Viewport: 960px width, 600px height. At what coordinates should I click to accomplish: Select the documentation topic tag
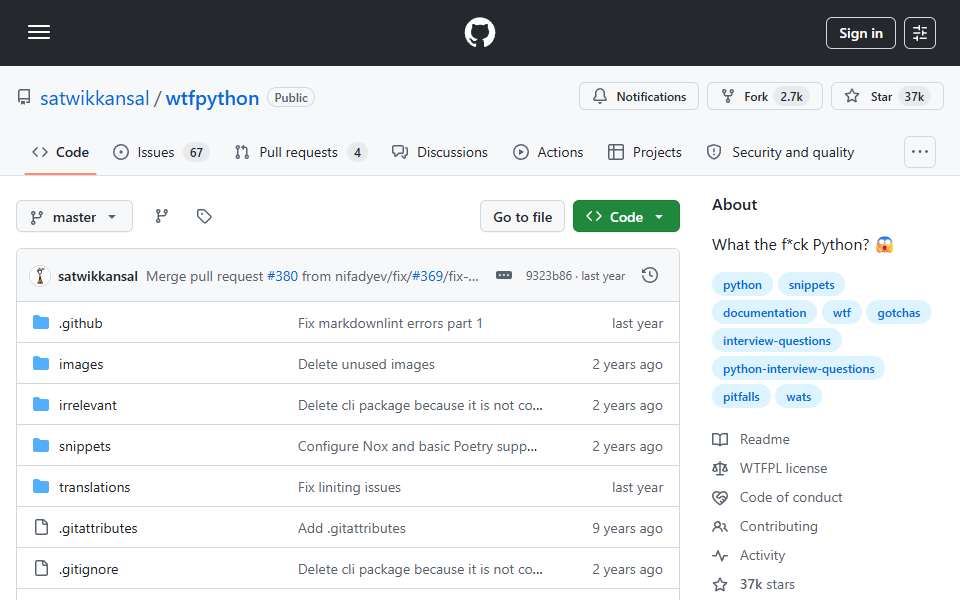tap(764, 313)
